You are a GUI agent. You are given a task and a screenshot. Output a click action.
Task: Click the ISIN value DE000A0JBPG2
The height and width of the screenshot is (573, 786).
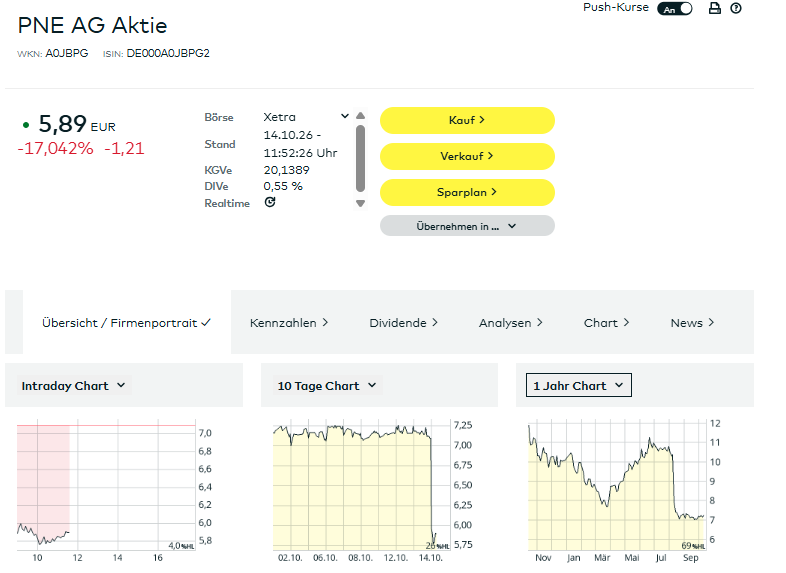coord(168,53)
